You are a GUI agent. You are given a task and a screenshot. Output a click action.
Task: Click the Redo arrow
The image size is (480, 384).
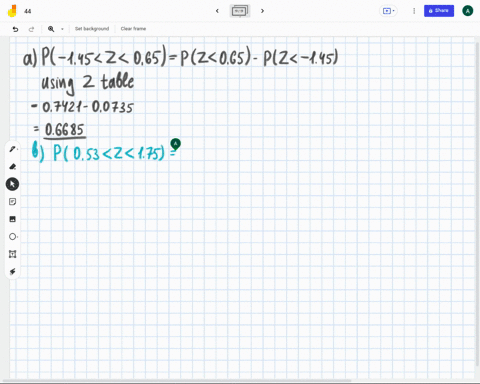tap(31, 29)
